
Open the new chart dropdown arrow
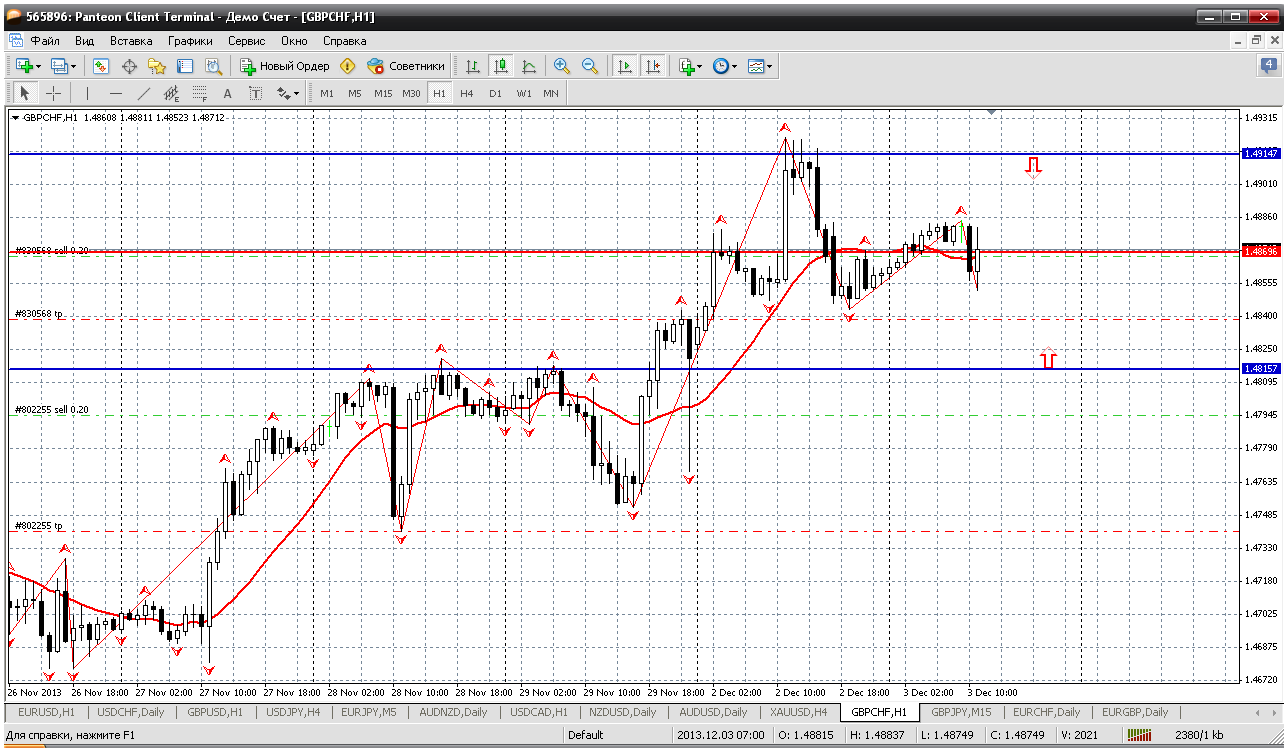point(38,66)
